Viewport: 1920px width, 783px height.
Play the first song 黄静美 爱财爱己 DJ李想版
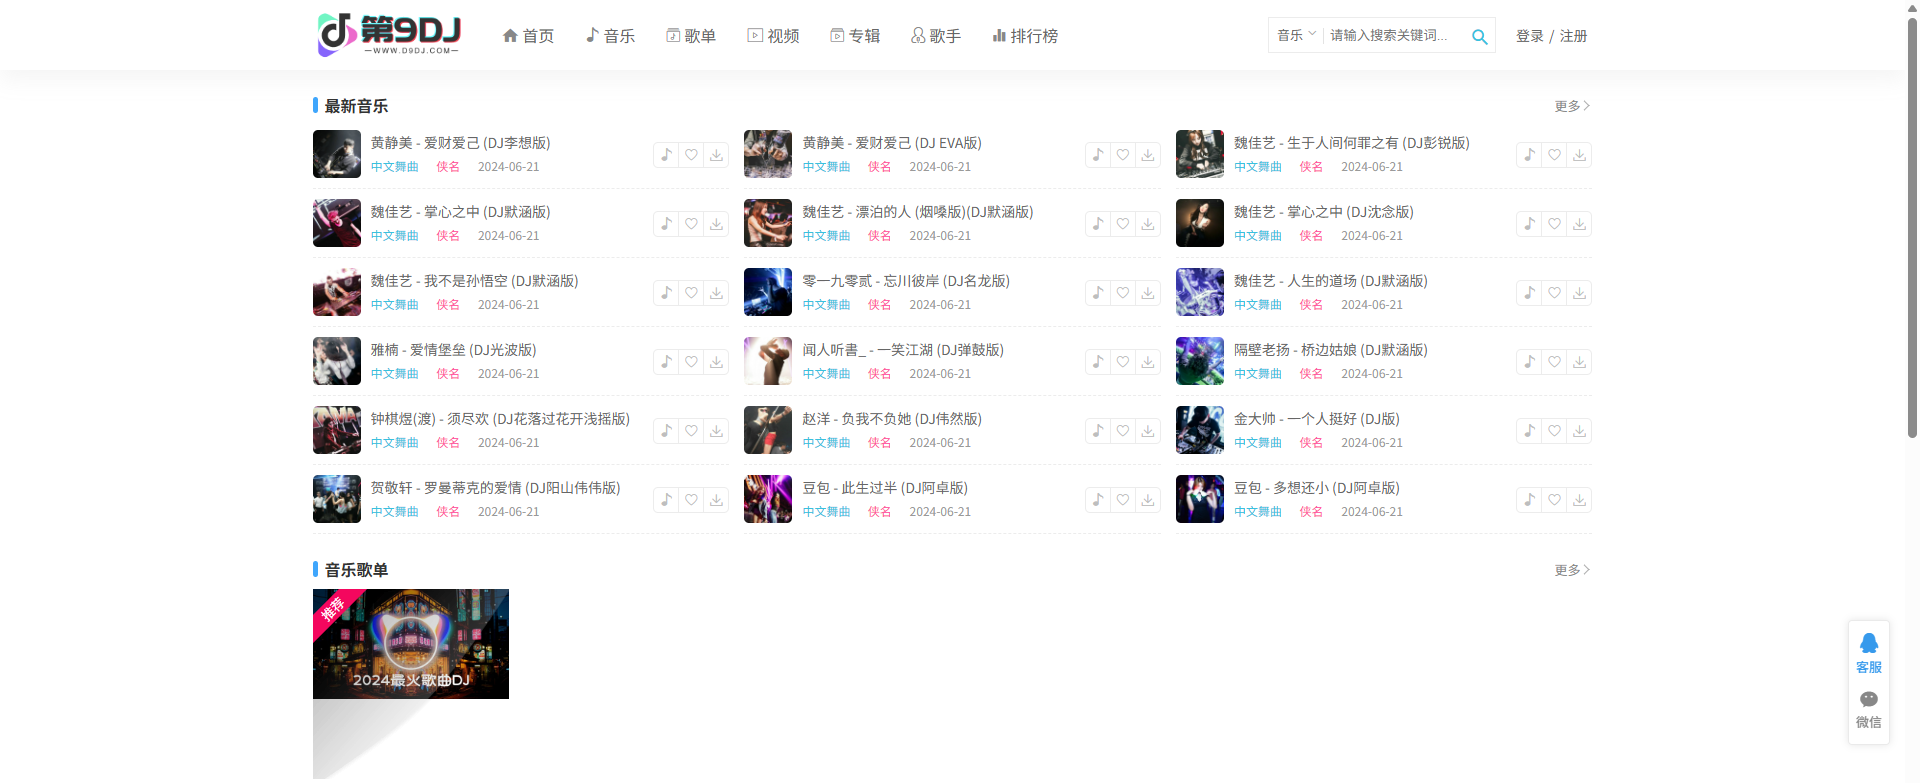coord(666,155)
